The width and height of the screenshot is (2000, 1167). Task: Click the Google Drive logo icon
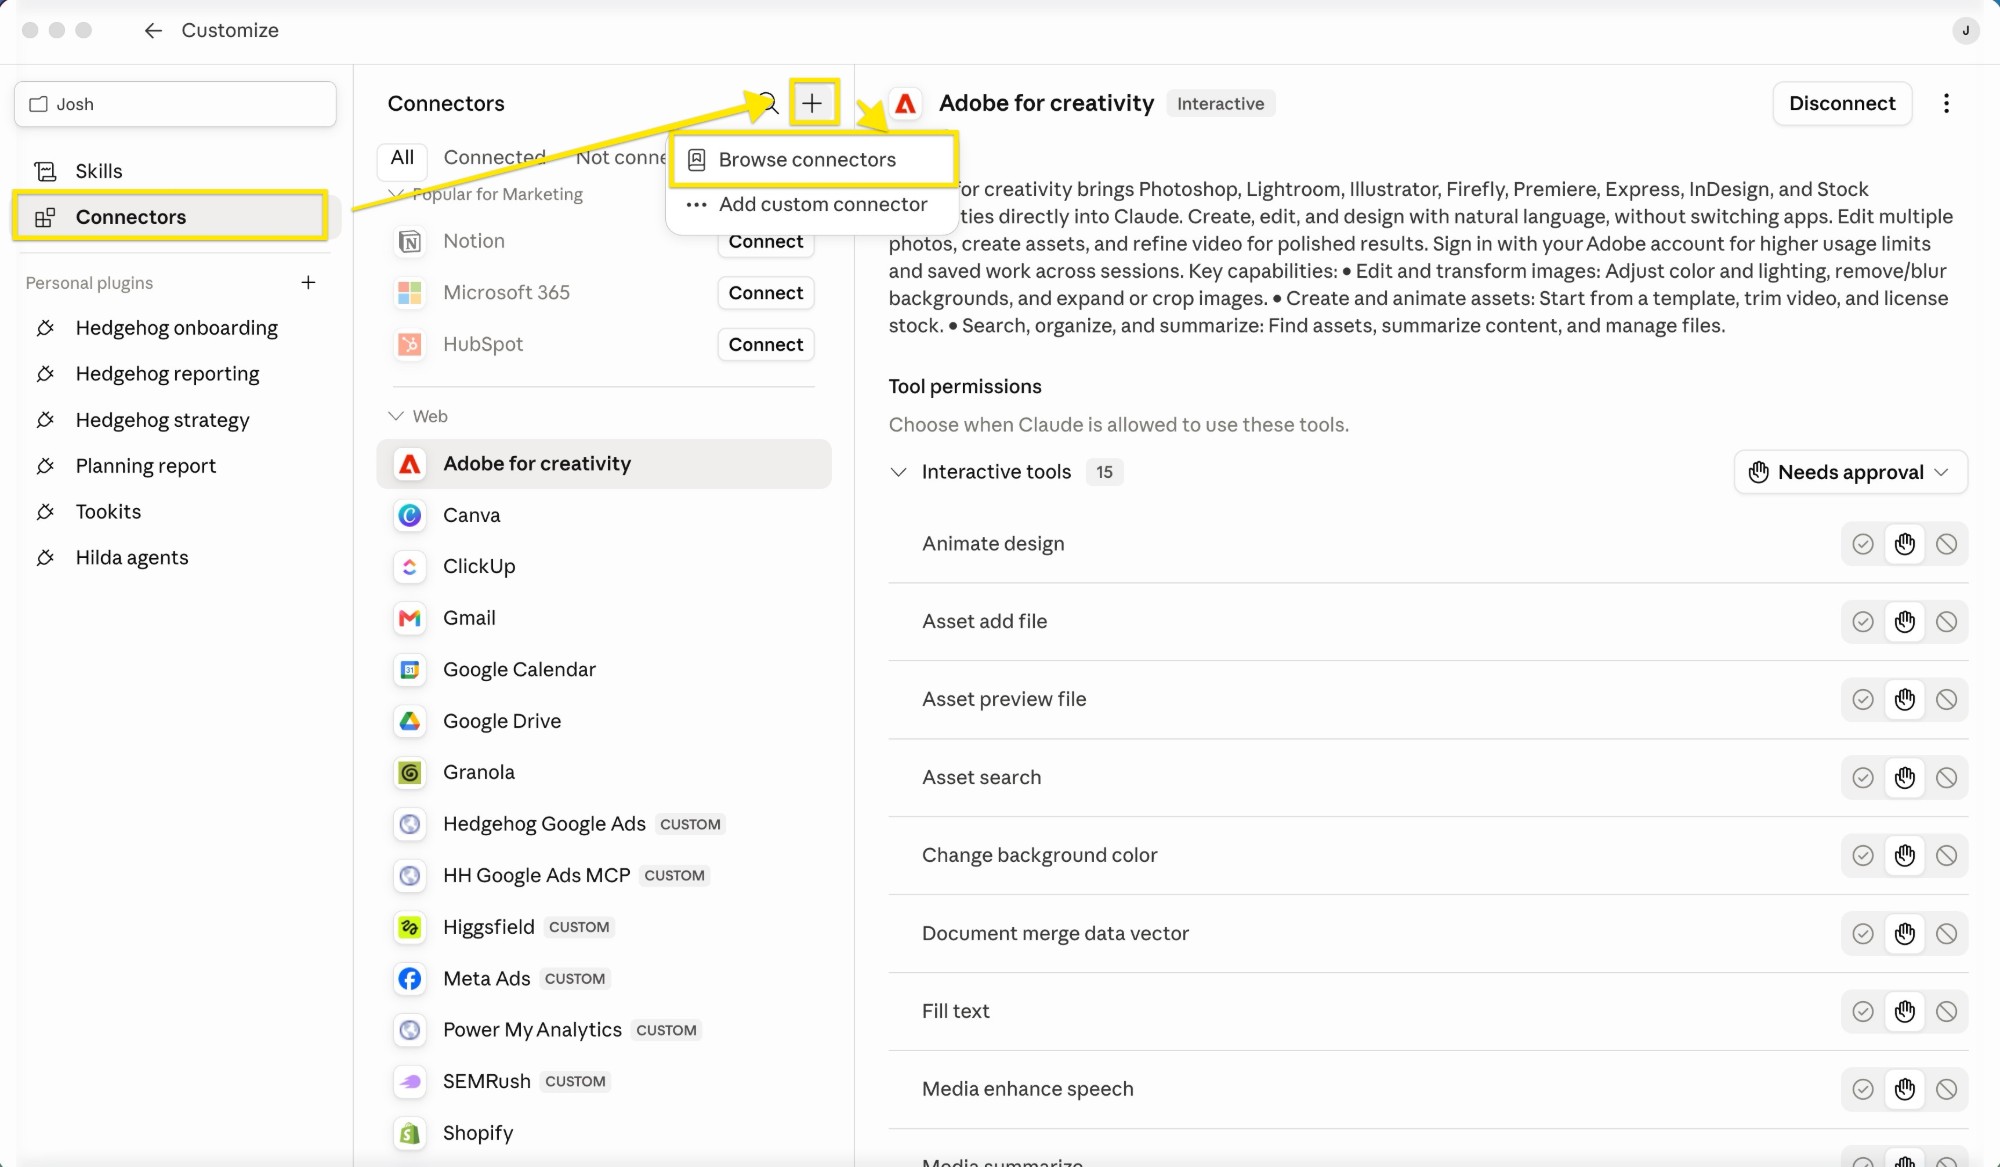(410, 721)
